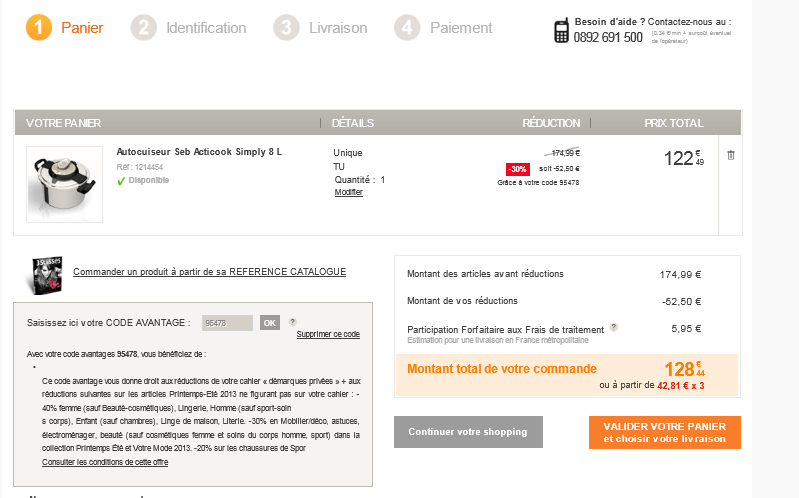Open Consulter les conditions de cette offre
The width and height of the screenshot is (799, 498).
pyautogui.click(x=105, y=462)
